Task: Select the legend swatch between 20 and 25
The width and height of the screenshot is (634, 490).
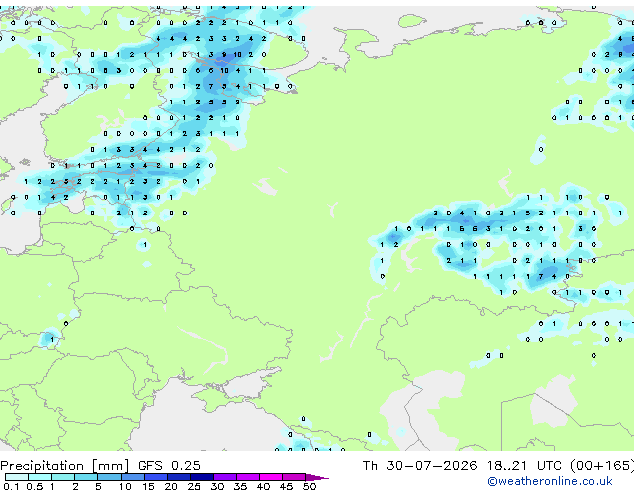Action: [x=179, y=477]
